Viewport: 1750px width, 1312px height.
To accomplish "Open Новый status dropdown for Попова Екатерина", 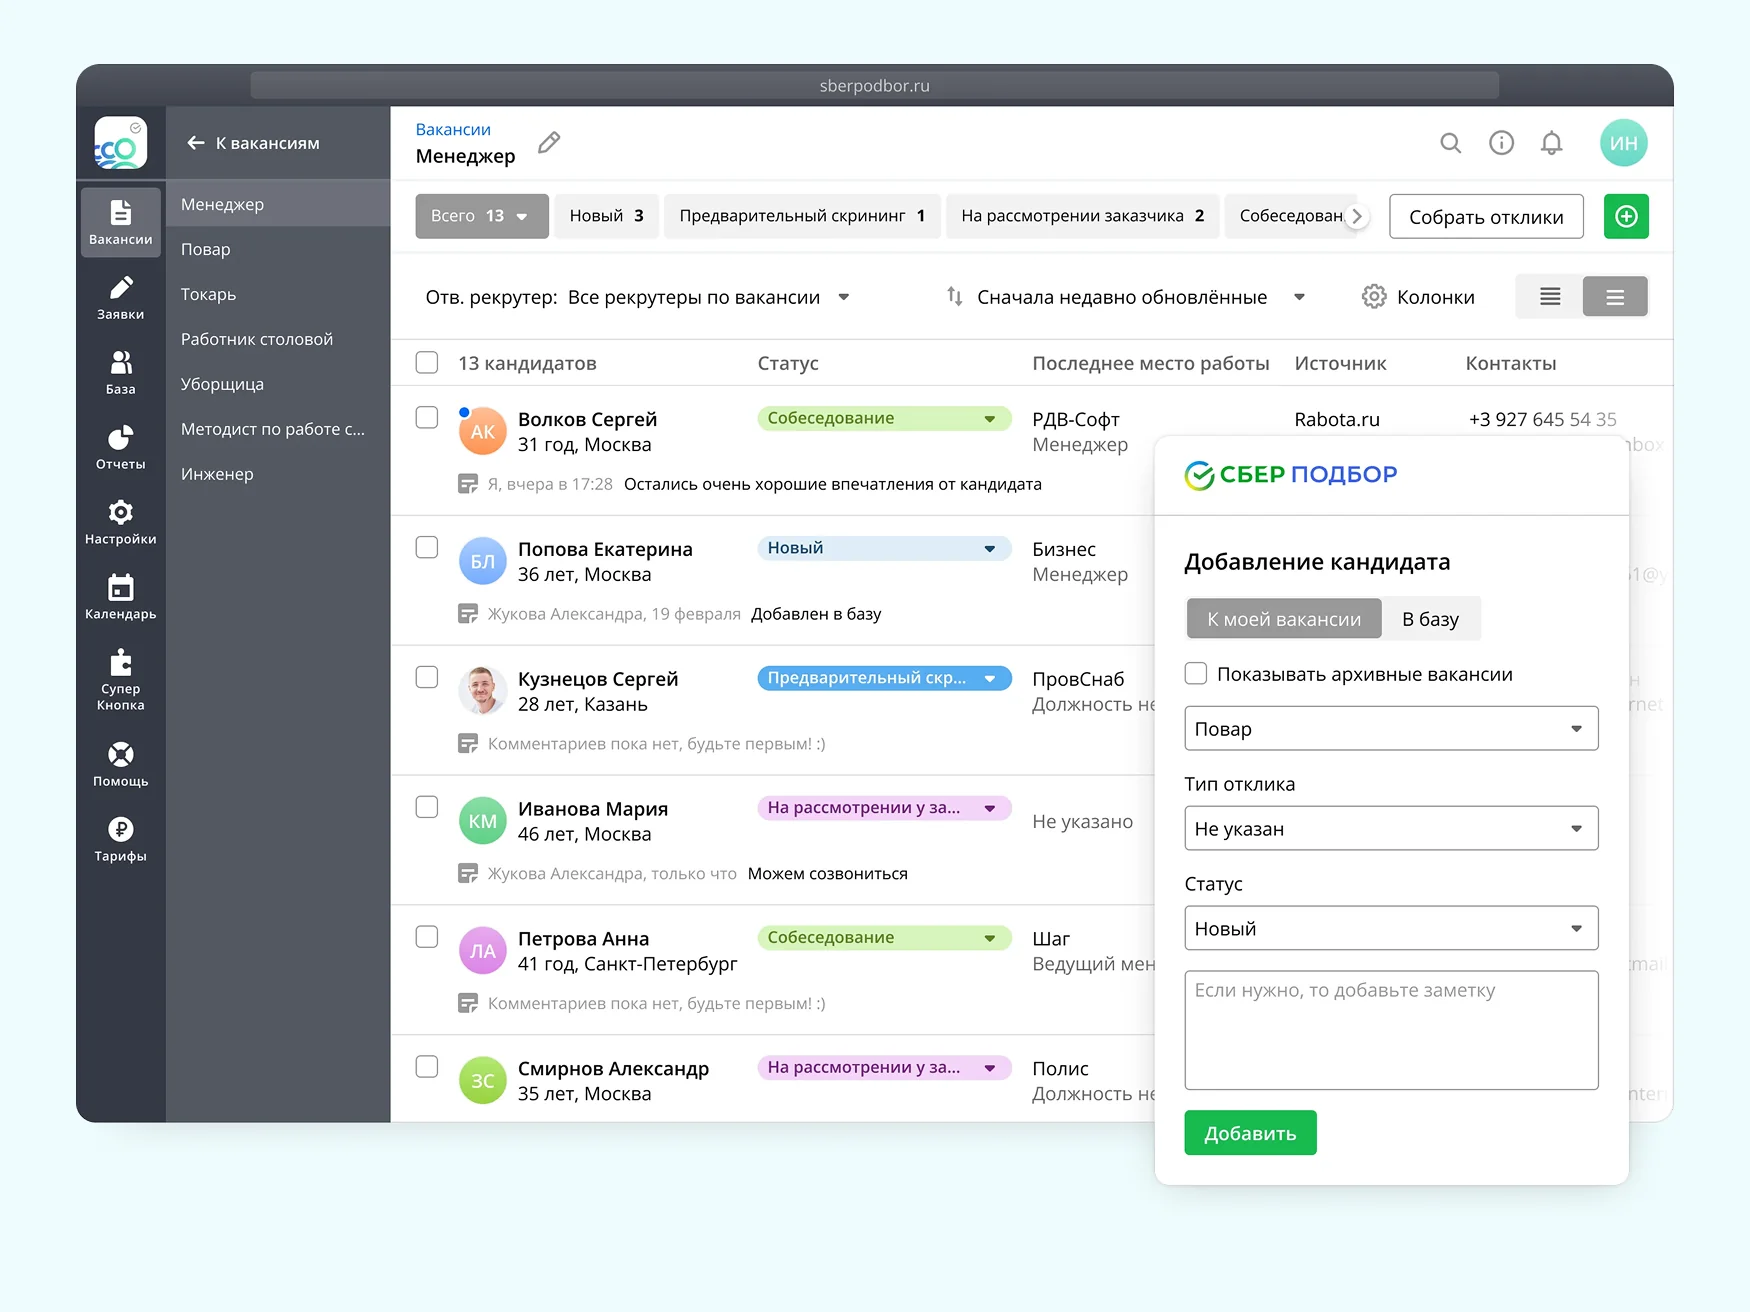I will coord(885,548).
